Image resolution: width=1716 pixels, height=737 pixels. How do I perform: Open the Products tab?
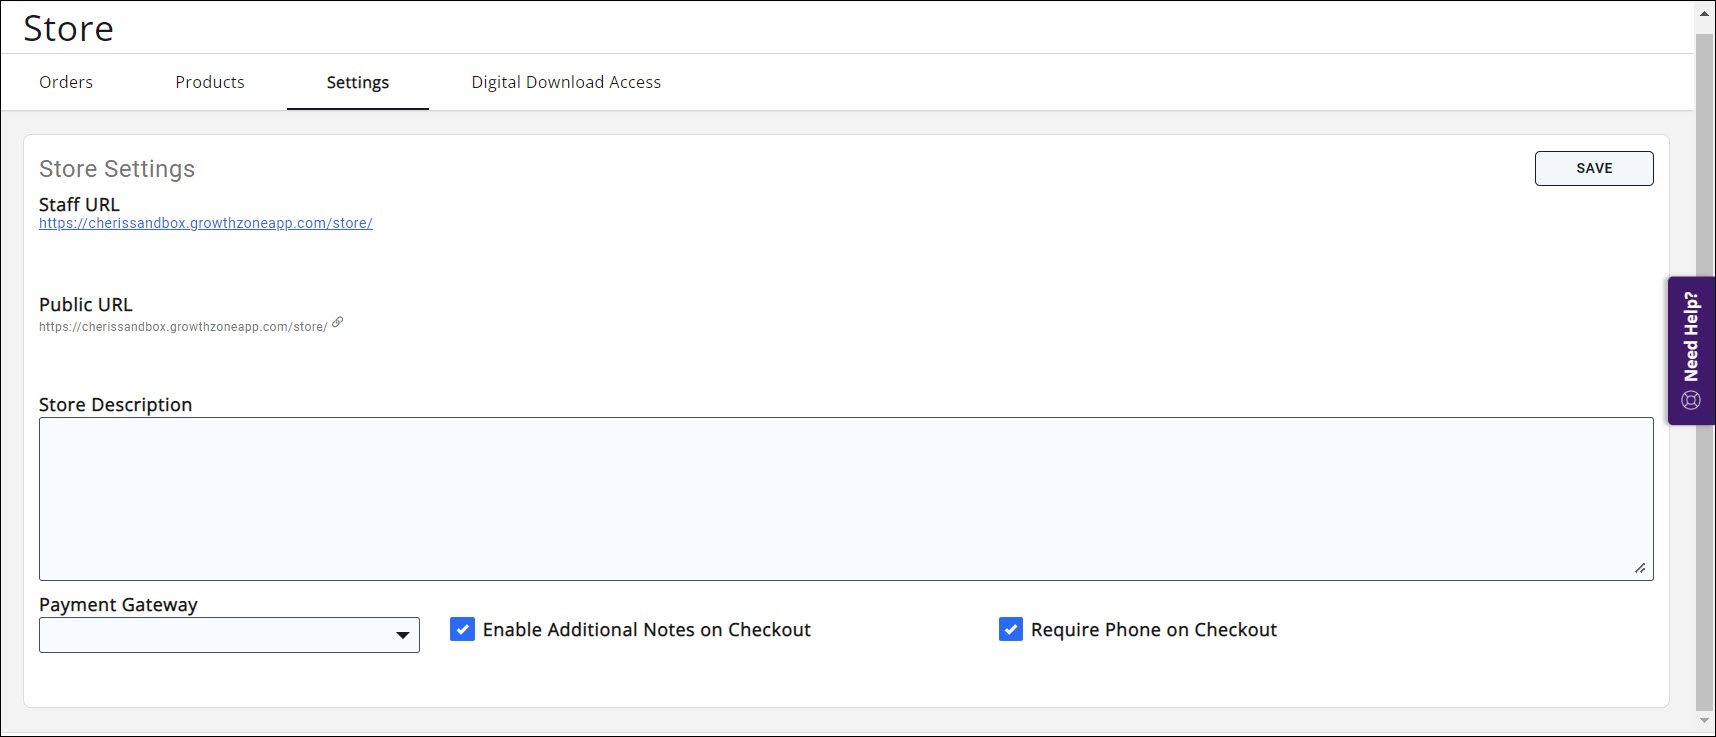(210, 82)
